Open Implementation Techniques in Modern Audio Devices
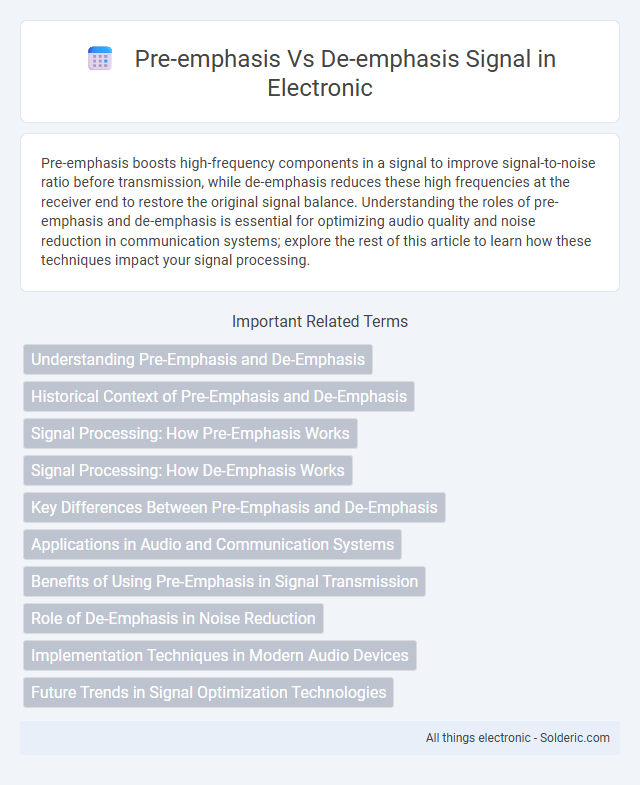 tap(220, 656)
